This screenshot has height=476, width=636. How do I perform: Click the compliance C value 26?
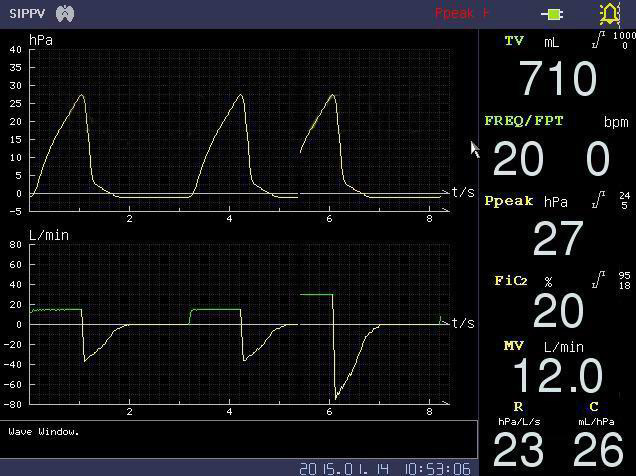tap(598, 450)
